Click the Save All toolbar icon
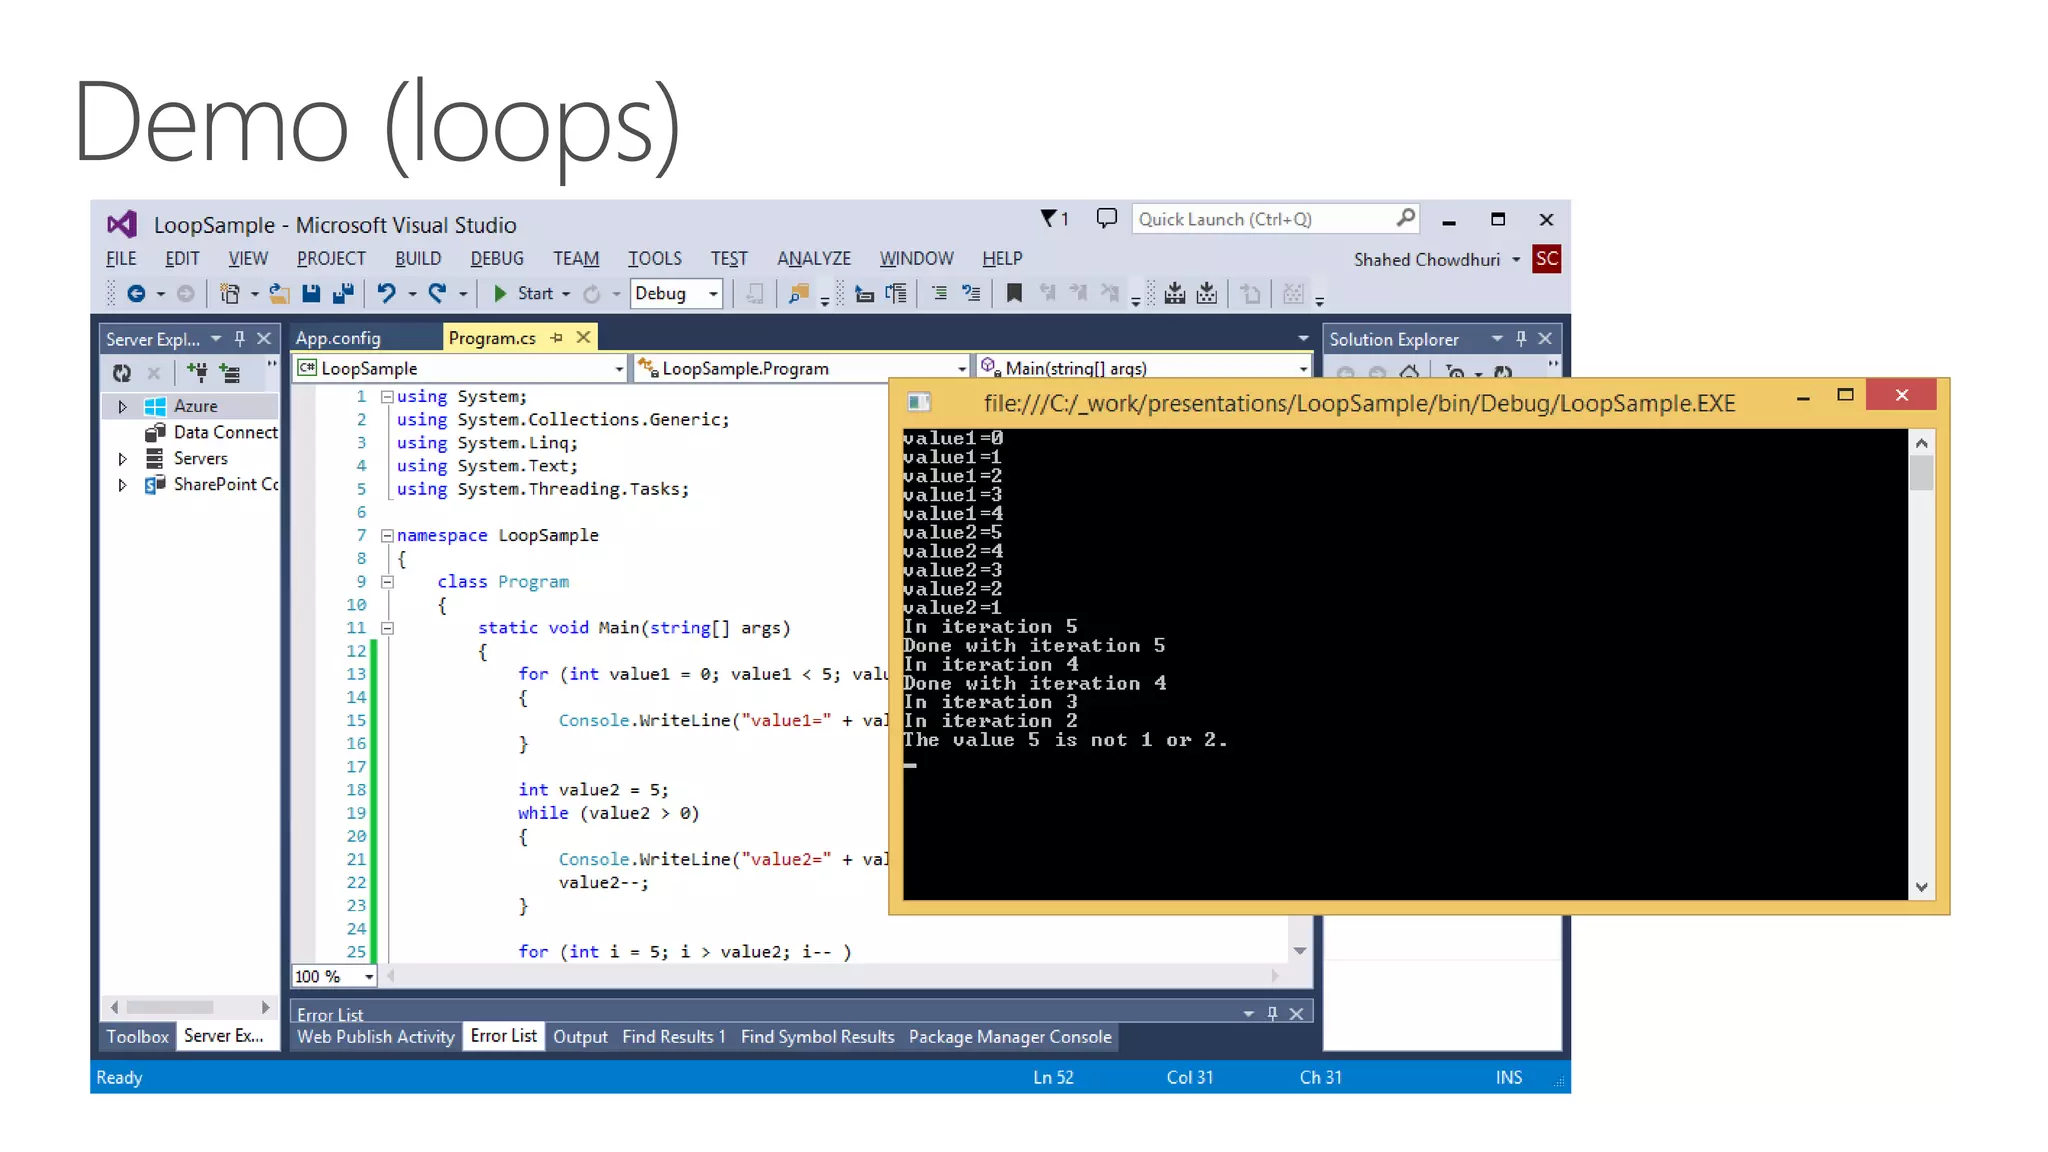Image resolution: width=2048 pixels, height=1152 pixels. point(343,293)
